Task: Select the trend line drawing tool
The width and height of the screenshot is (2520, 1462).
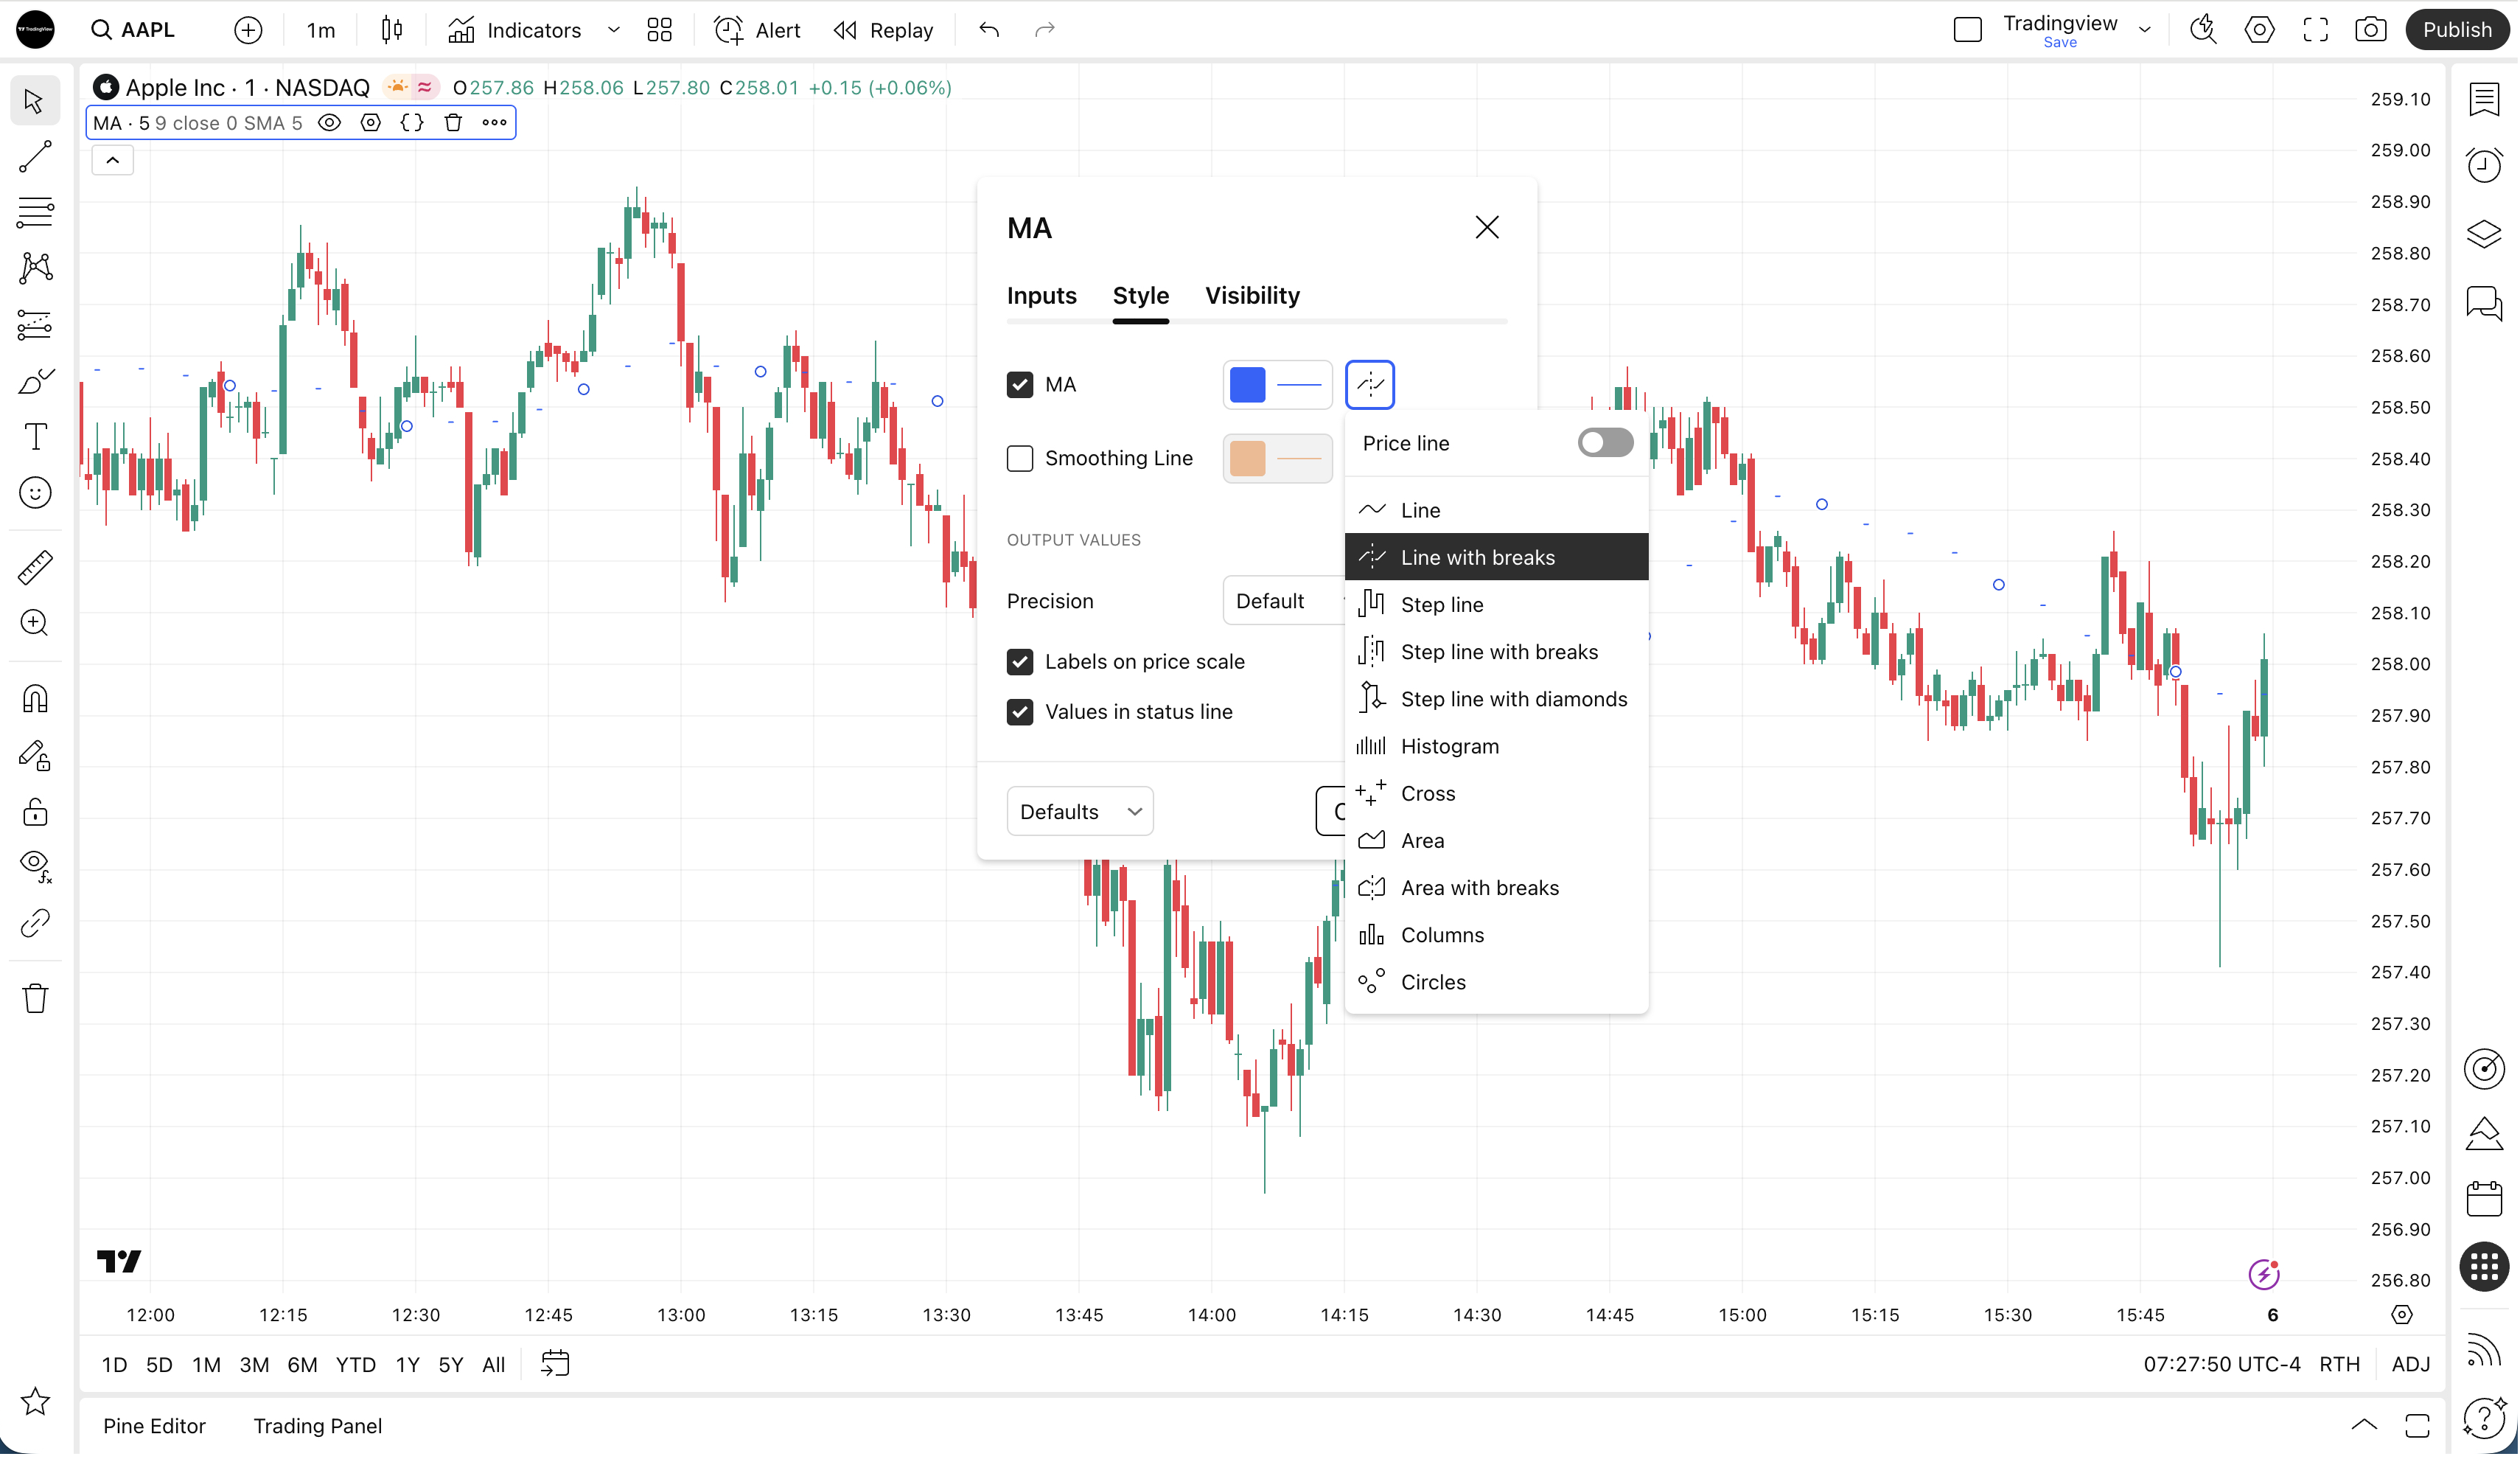Action: click(35, 156)
